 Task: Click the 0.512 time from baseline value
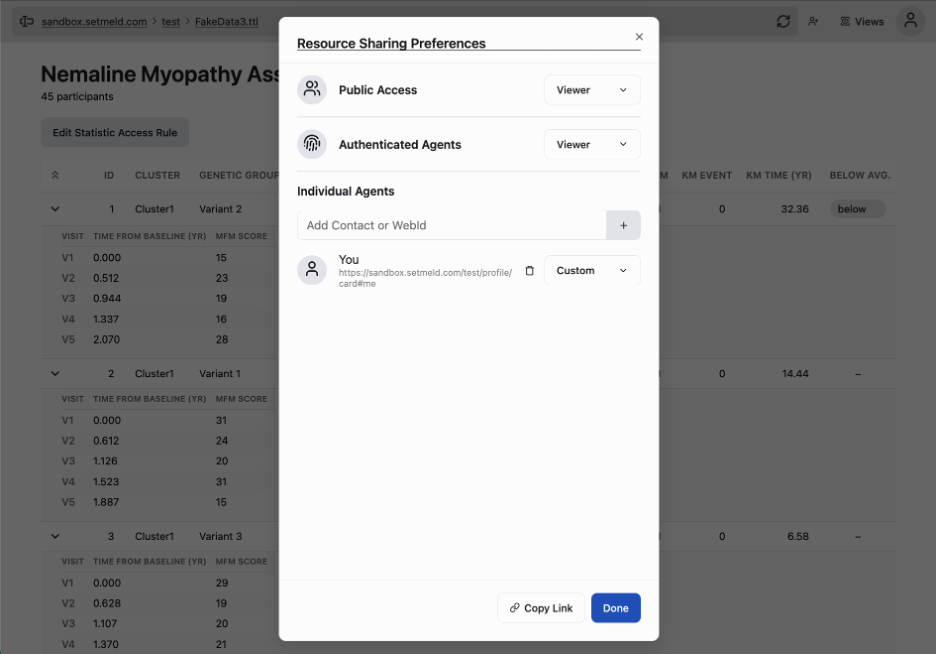106,278
